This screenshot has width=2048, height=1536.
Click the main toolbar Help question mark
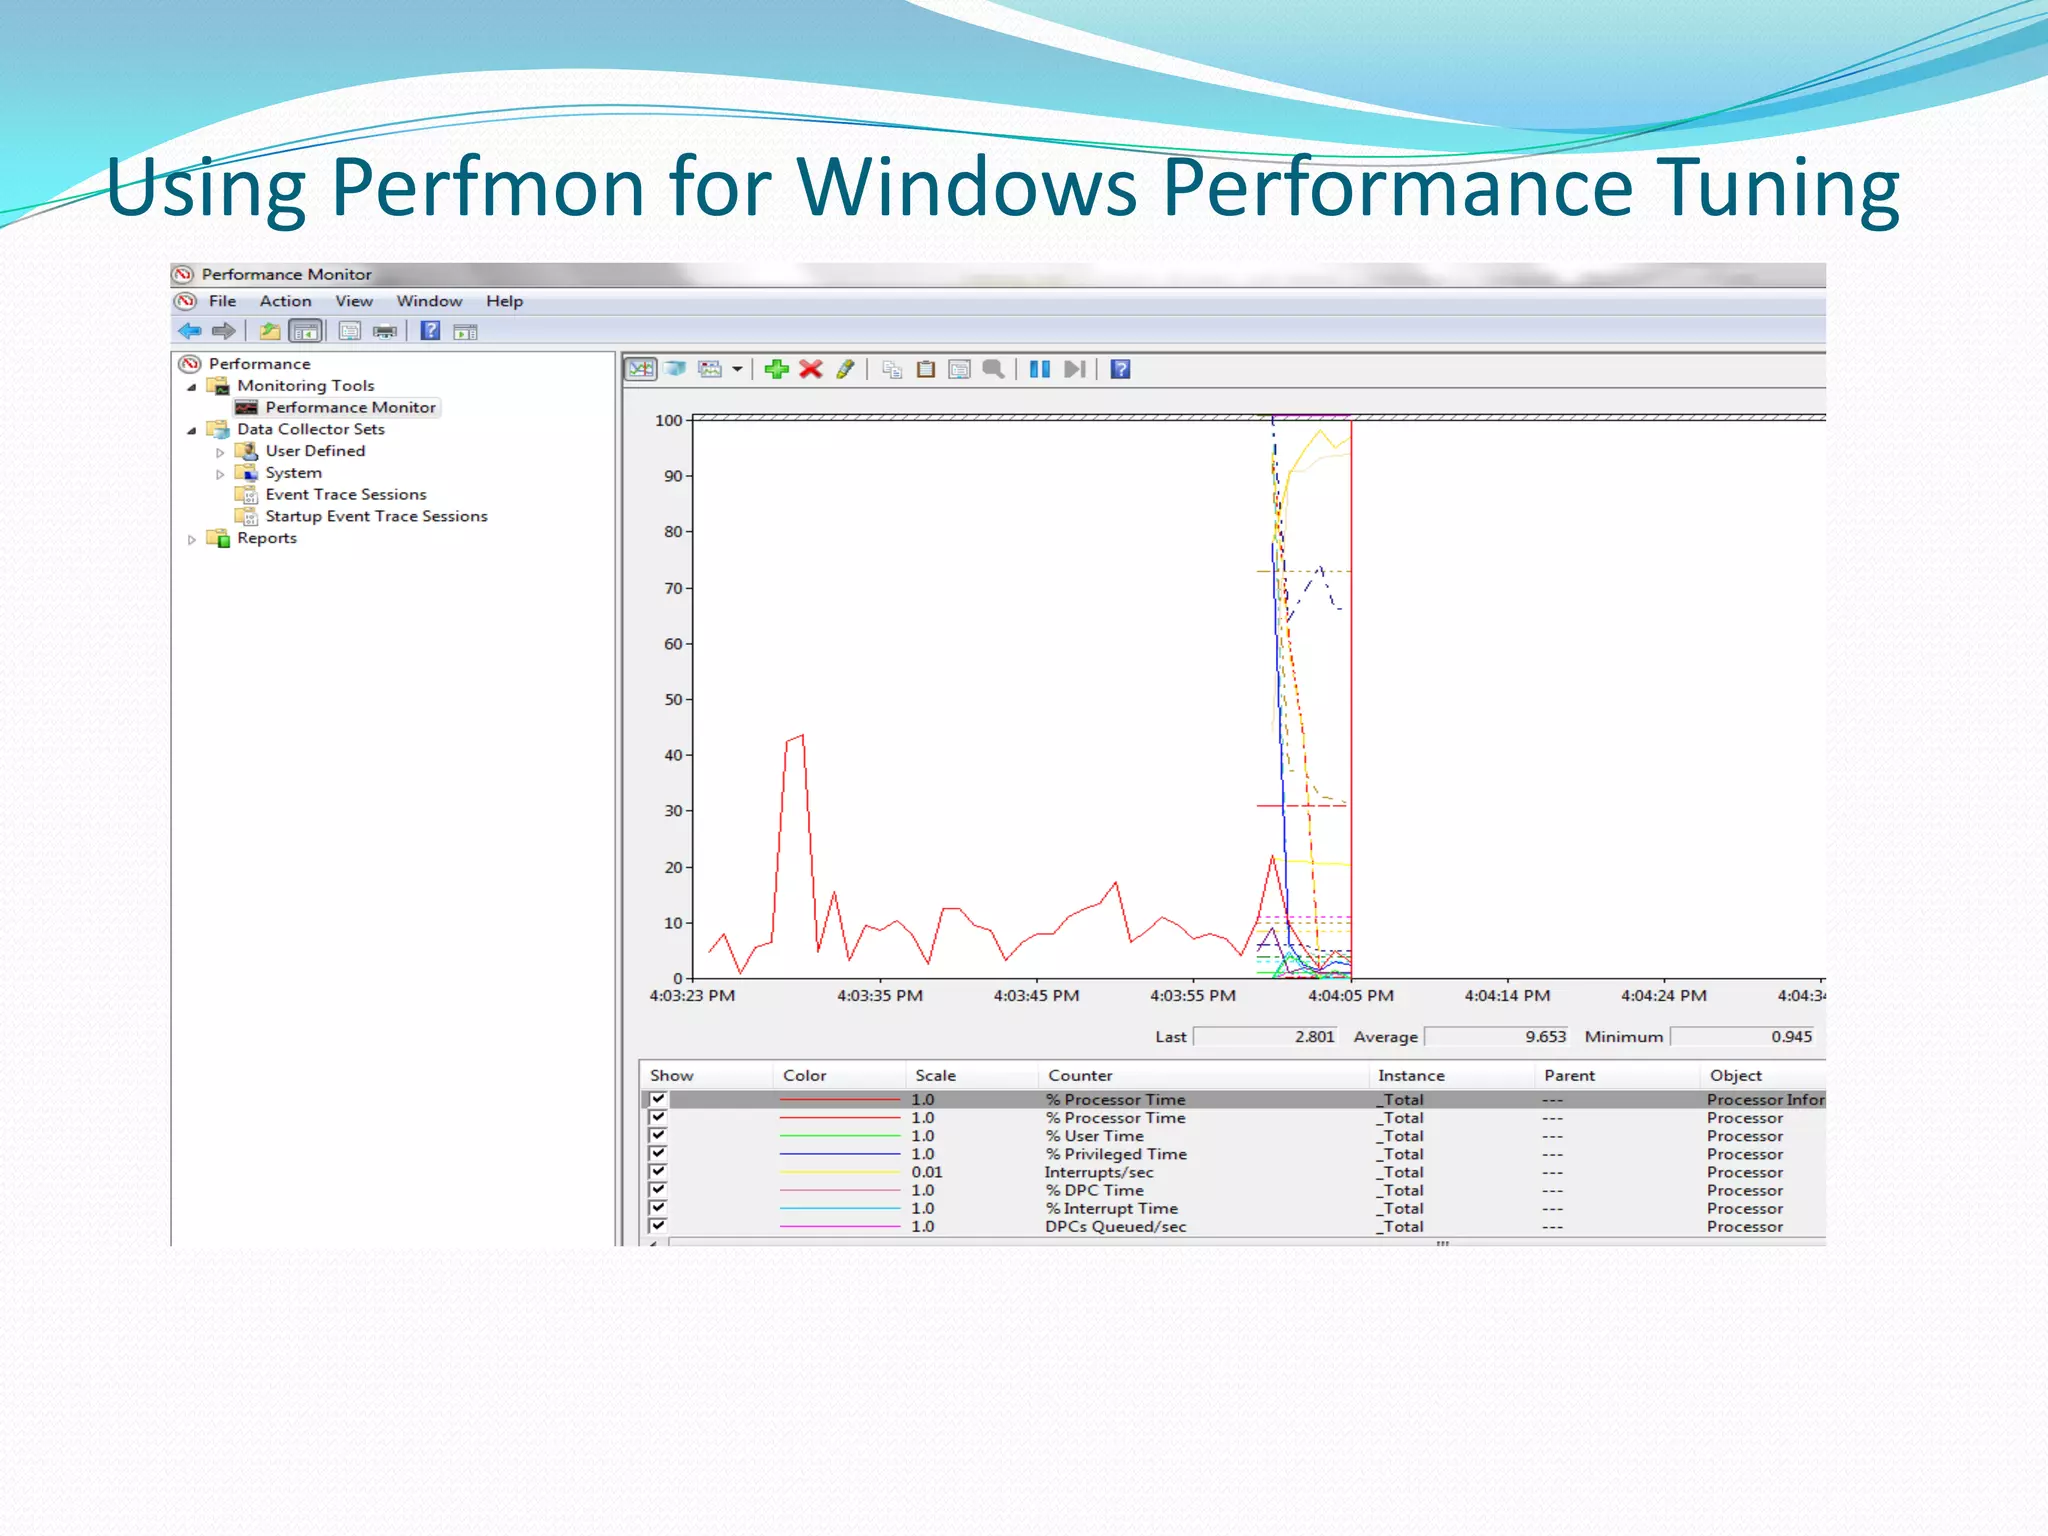tap(430, 331)
